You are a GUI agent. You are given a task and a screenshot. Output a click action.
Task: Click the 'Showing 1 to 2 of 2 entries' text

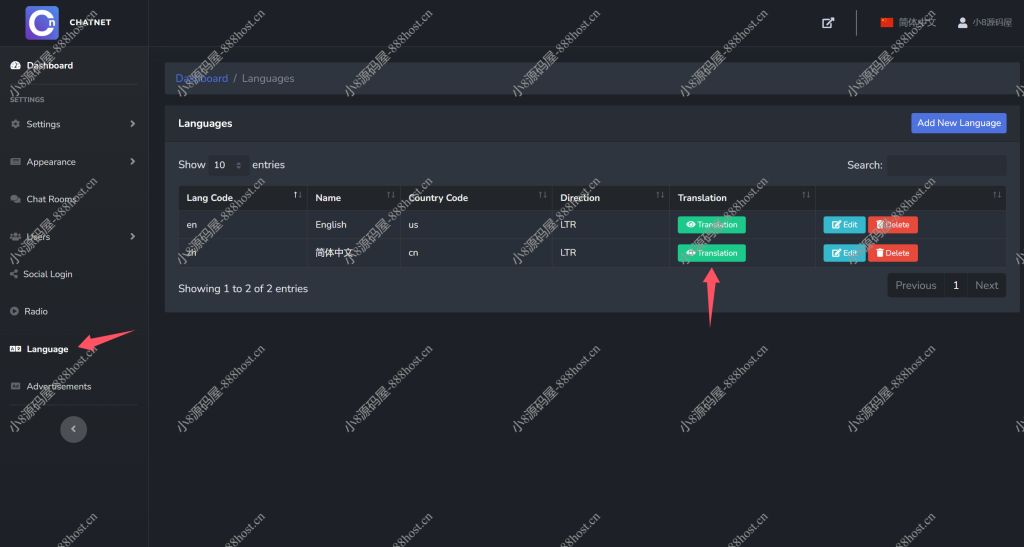pos(243,289)
